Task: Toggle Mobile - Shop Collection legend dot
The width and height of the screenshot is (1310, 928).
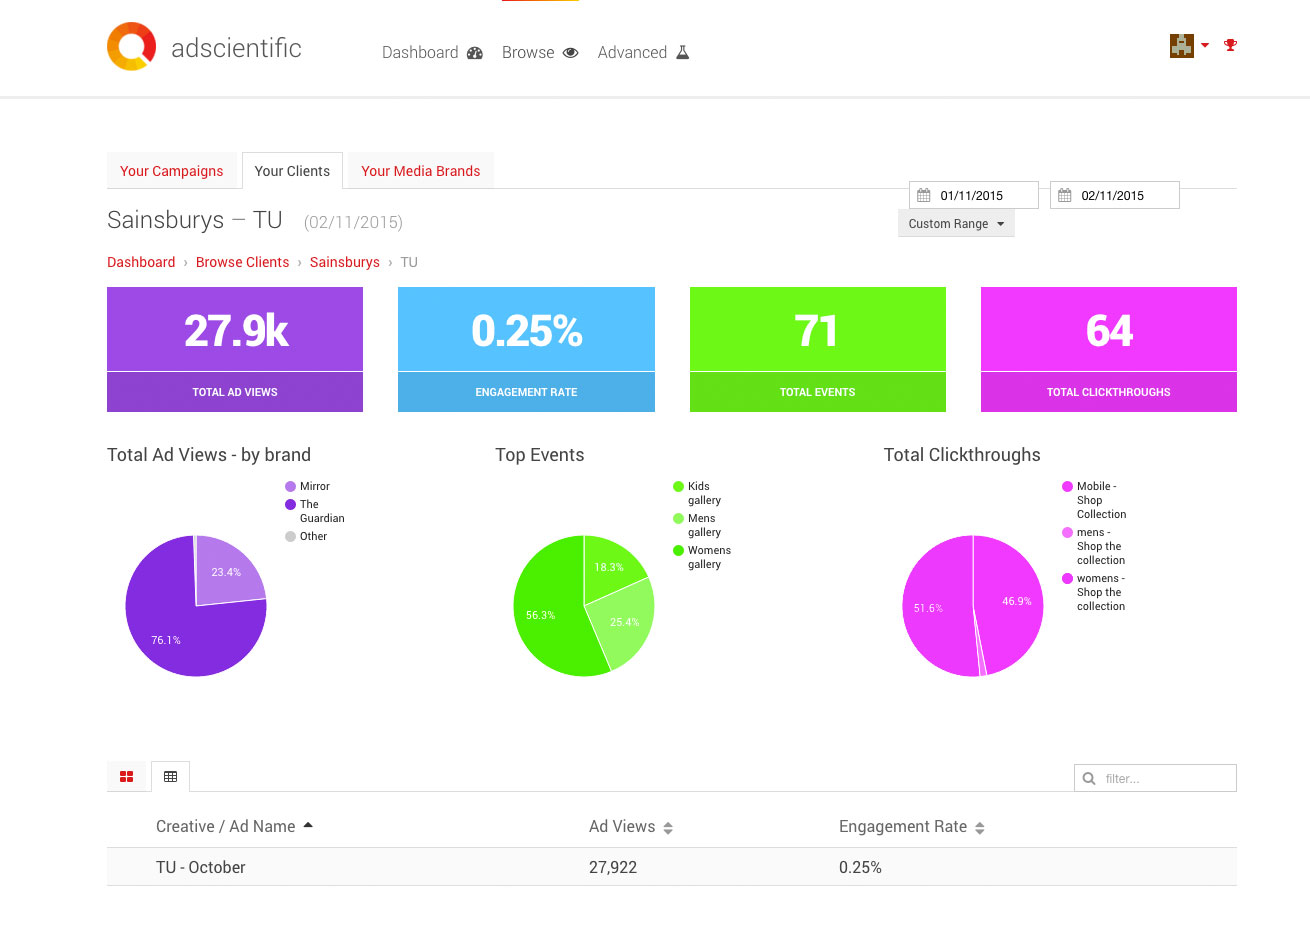Action: pos(1068,487)
